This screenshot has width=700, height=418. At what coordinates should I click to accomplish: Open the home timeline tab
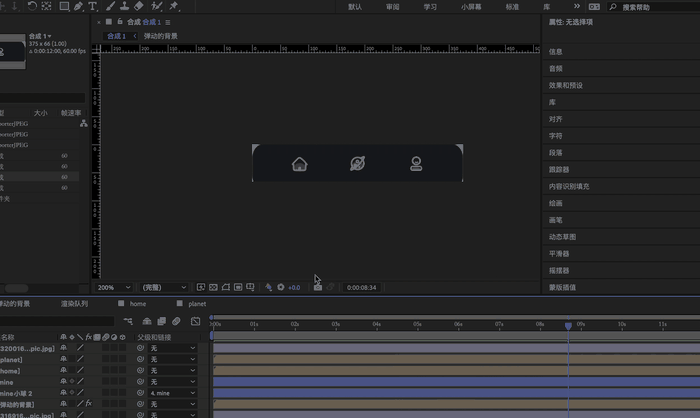[x=138, y=304]
